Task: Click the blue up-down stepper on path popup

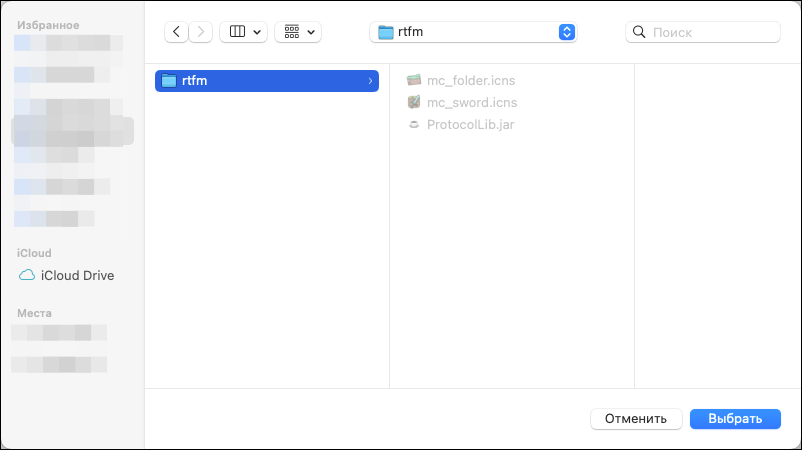Action: [x=567, y=32]
